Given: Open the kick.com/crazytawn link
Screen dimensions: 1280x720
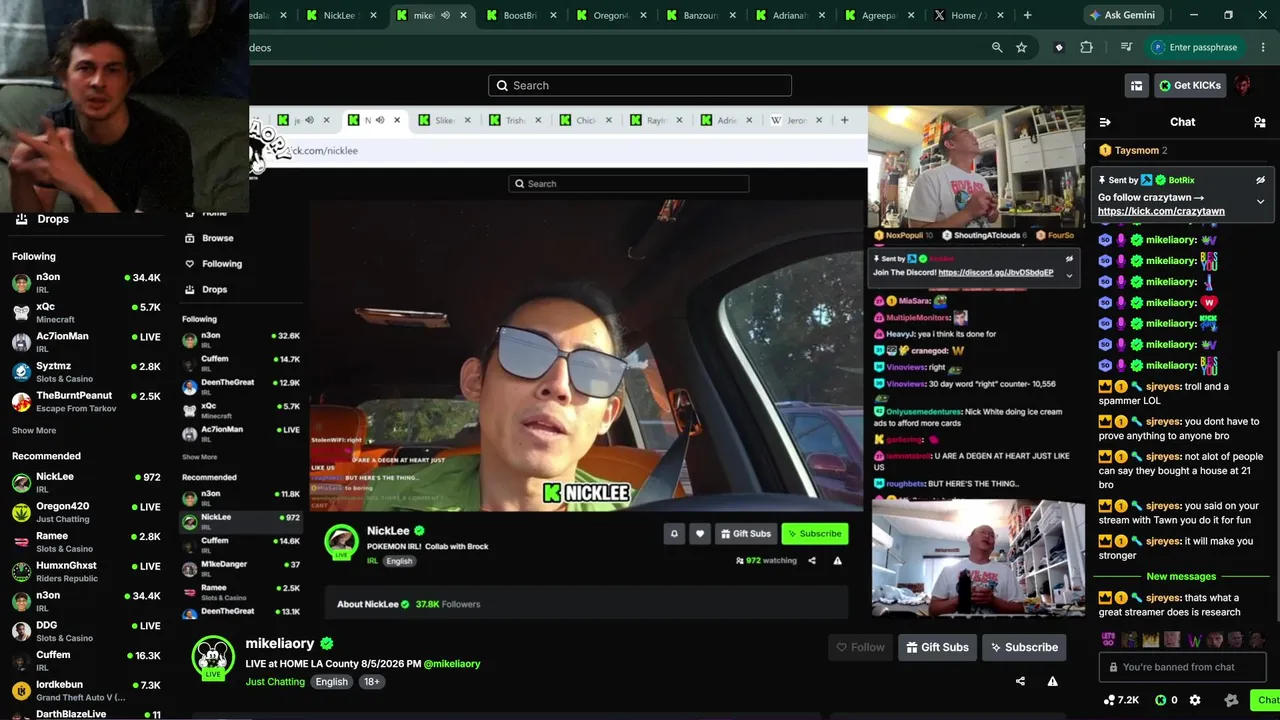Looking at the screenshot, I should click(1161, 211).
